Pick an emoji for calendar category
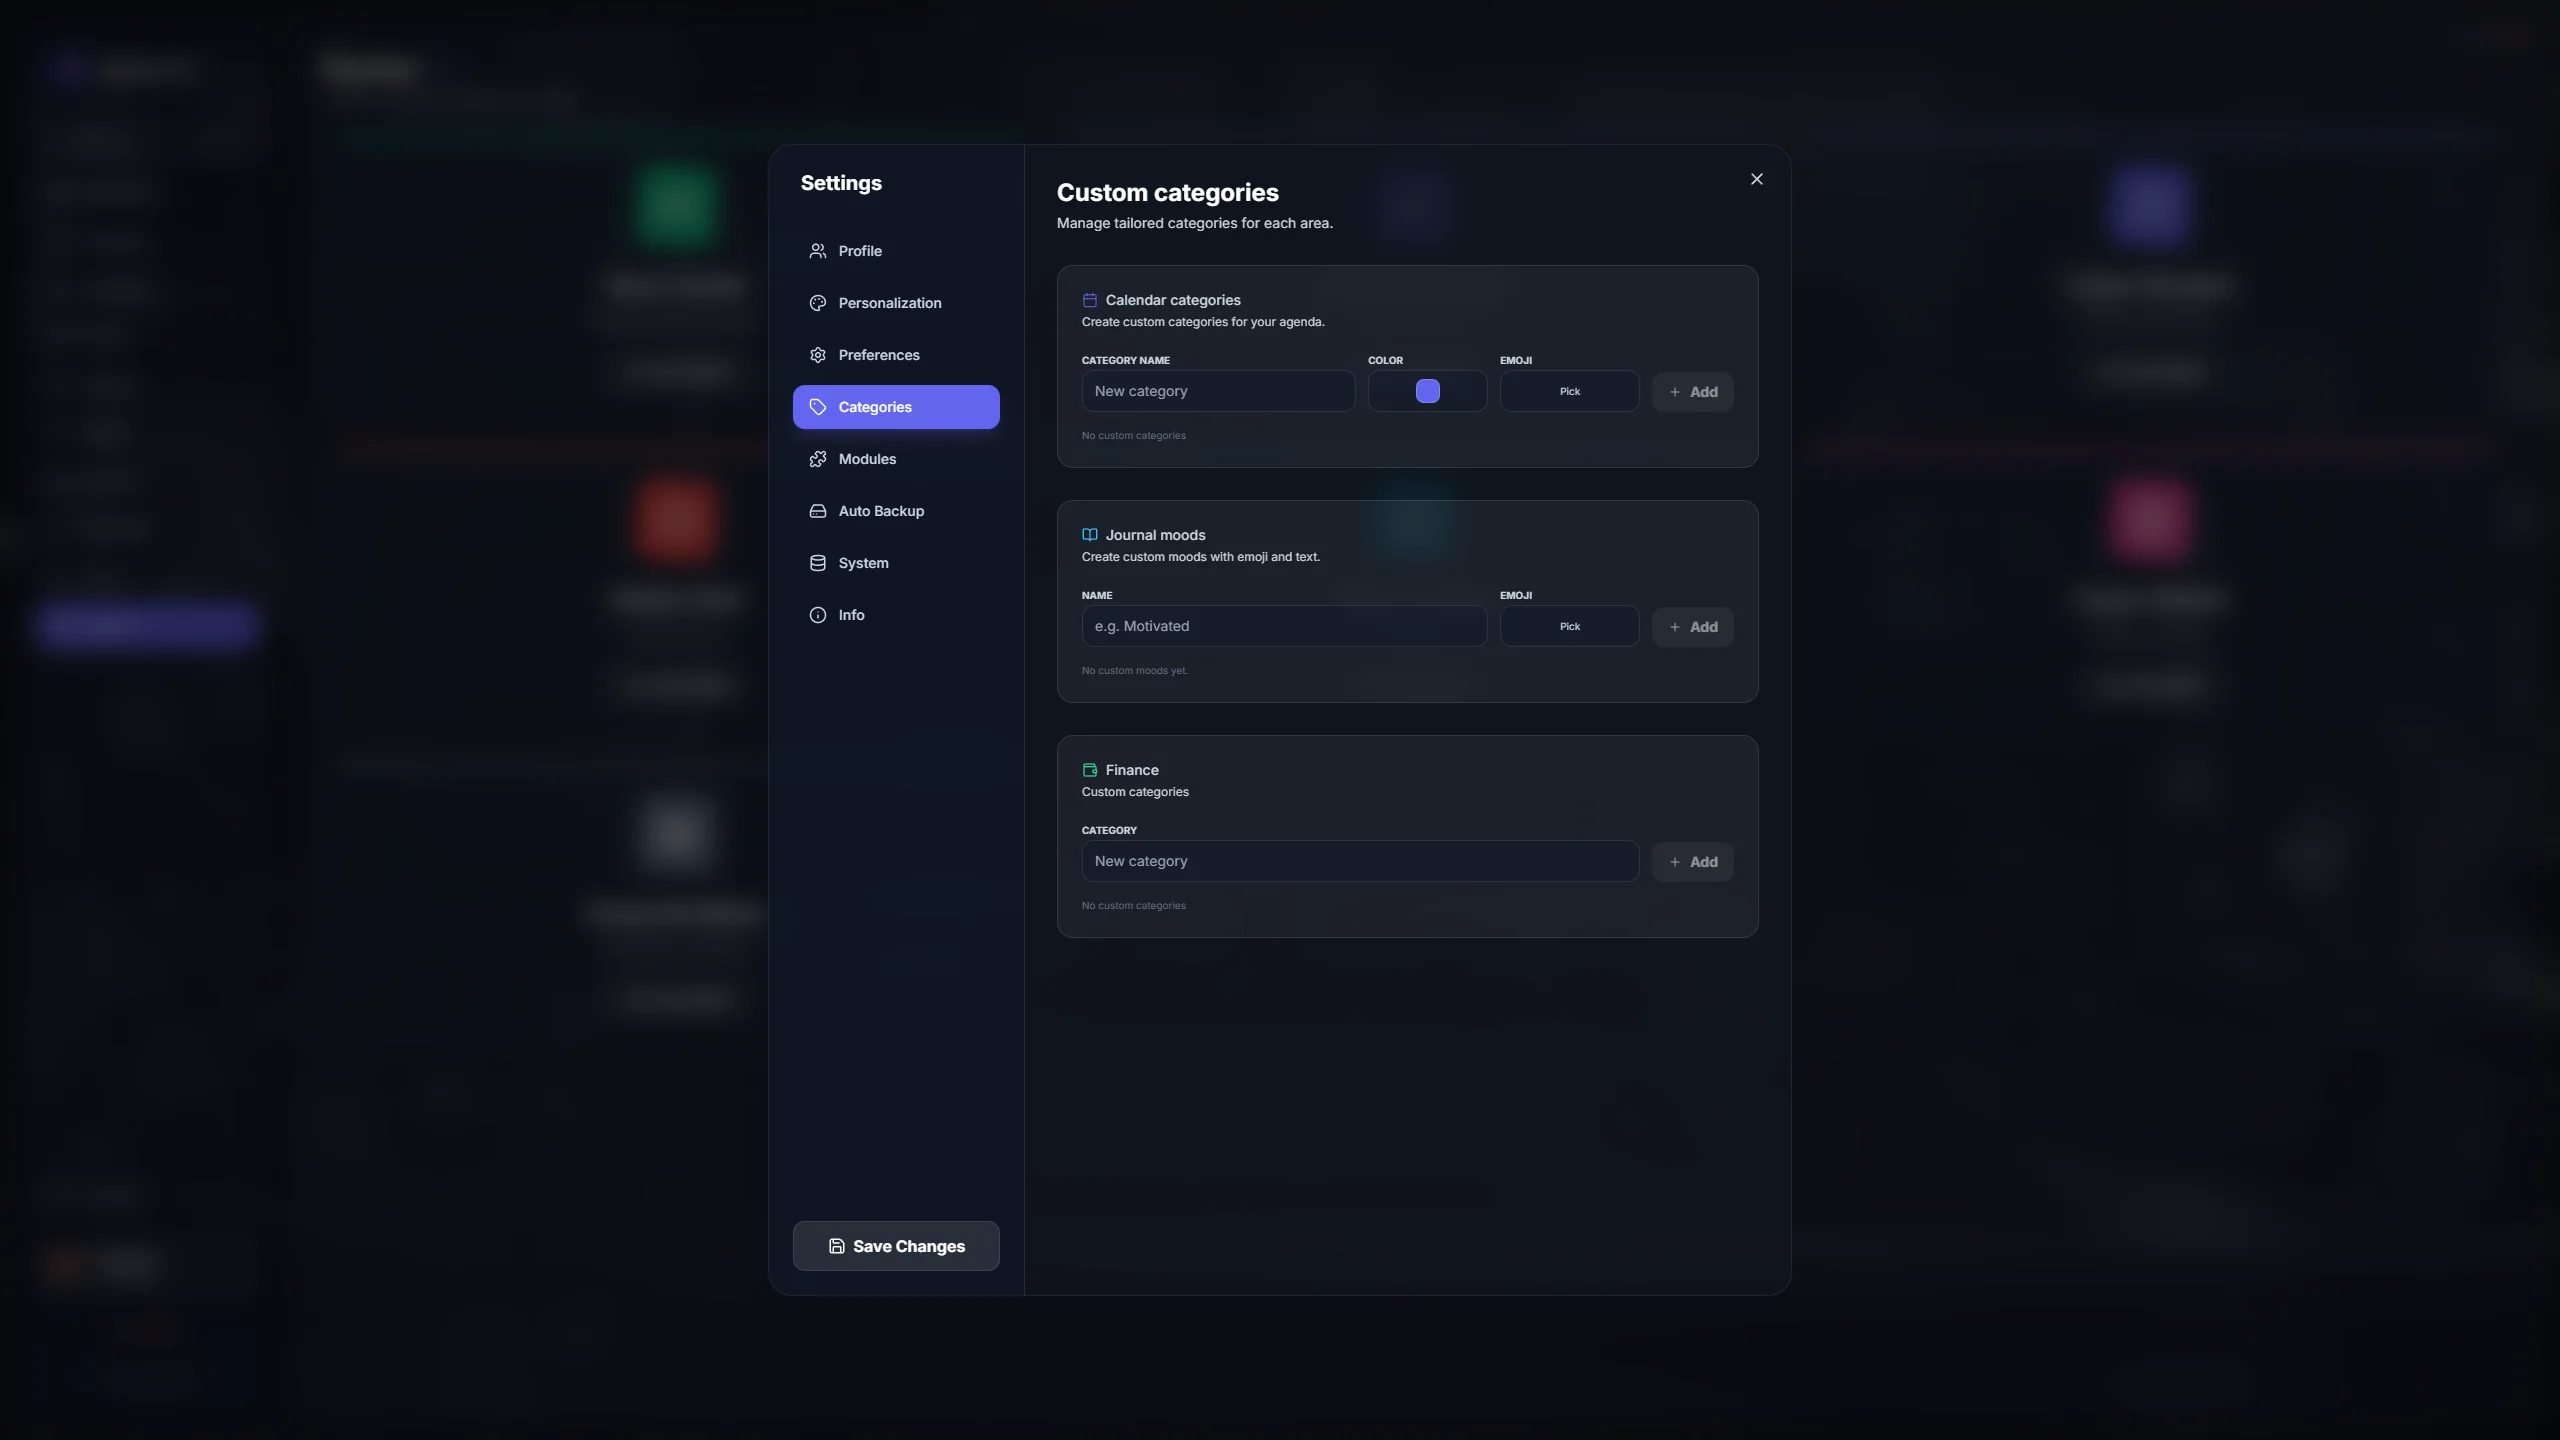 pyautogui.click(x=1569, y=391)
